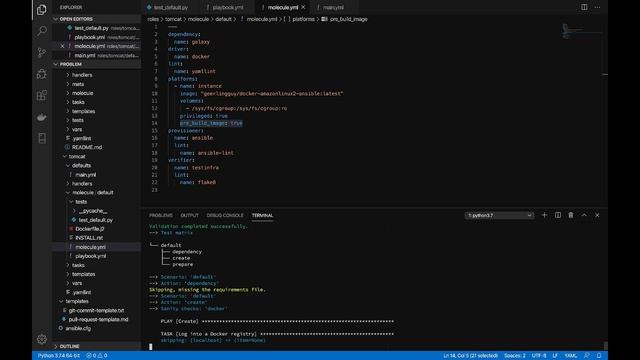Open INSTALL.rst in explorer tree
Viewport: 640px width, 360px height.
point(89,238)
